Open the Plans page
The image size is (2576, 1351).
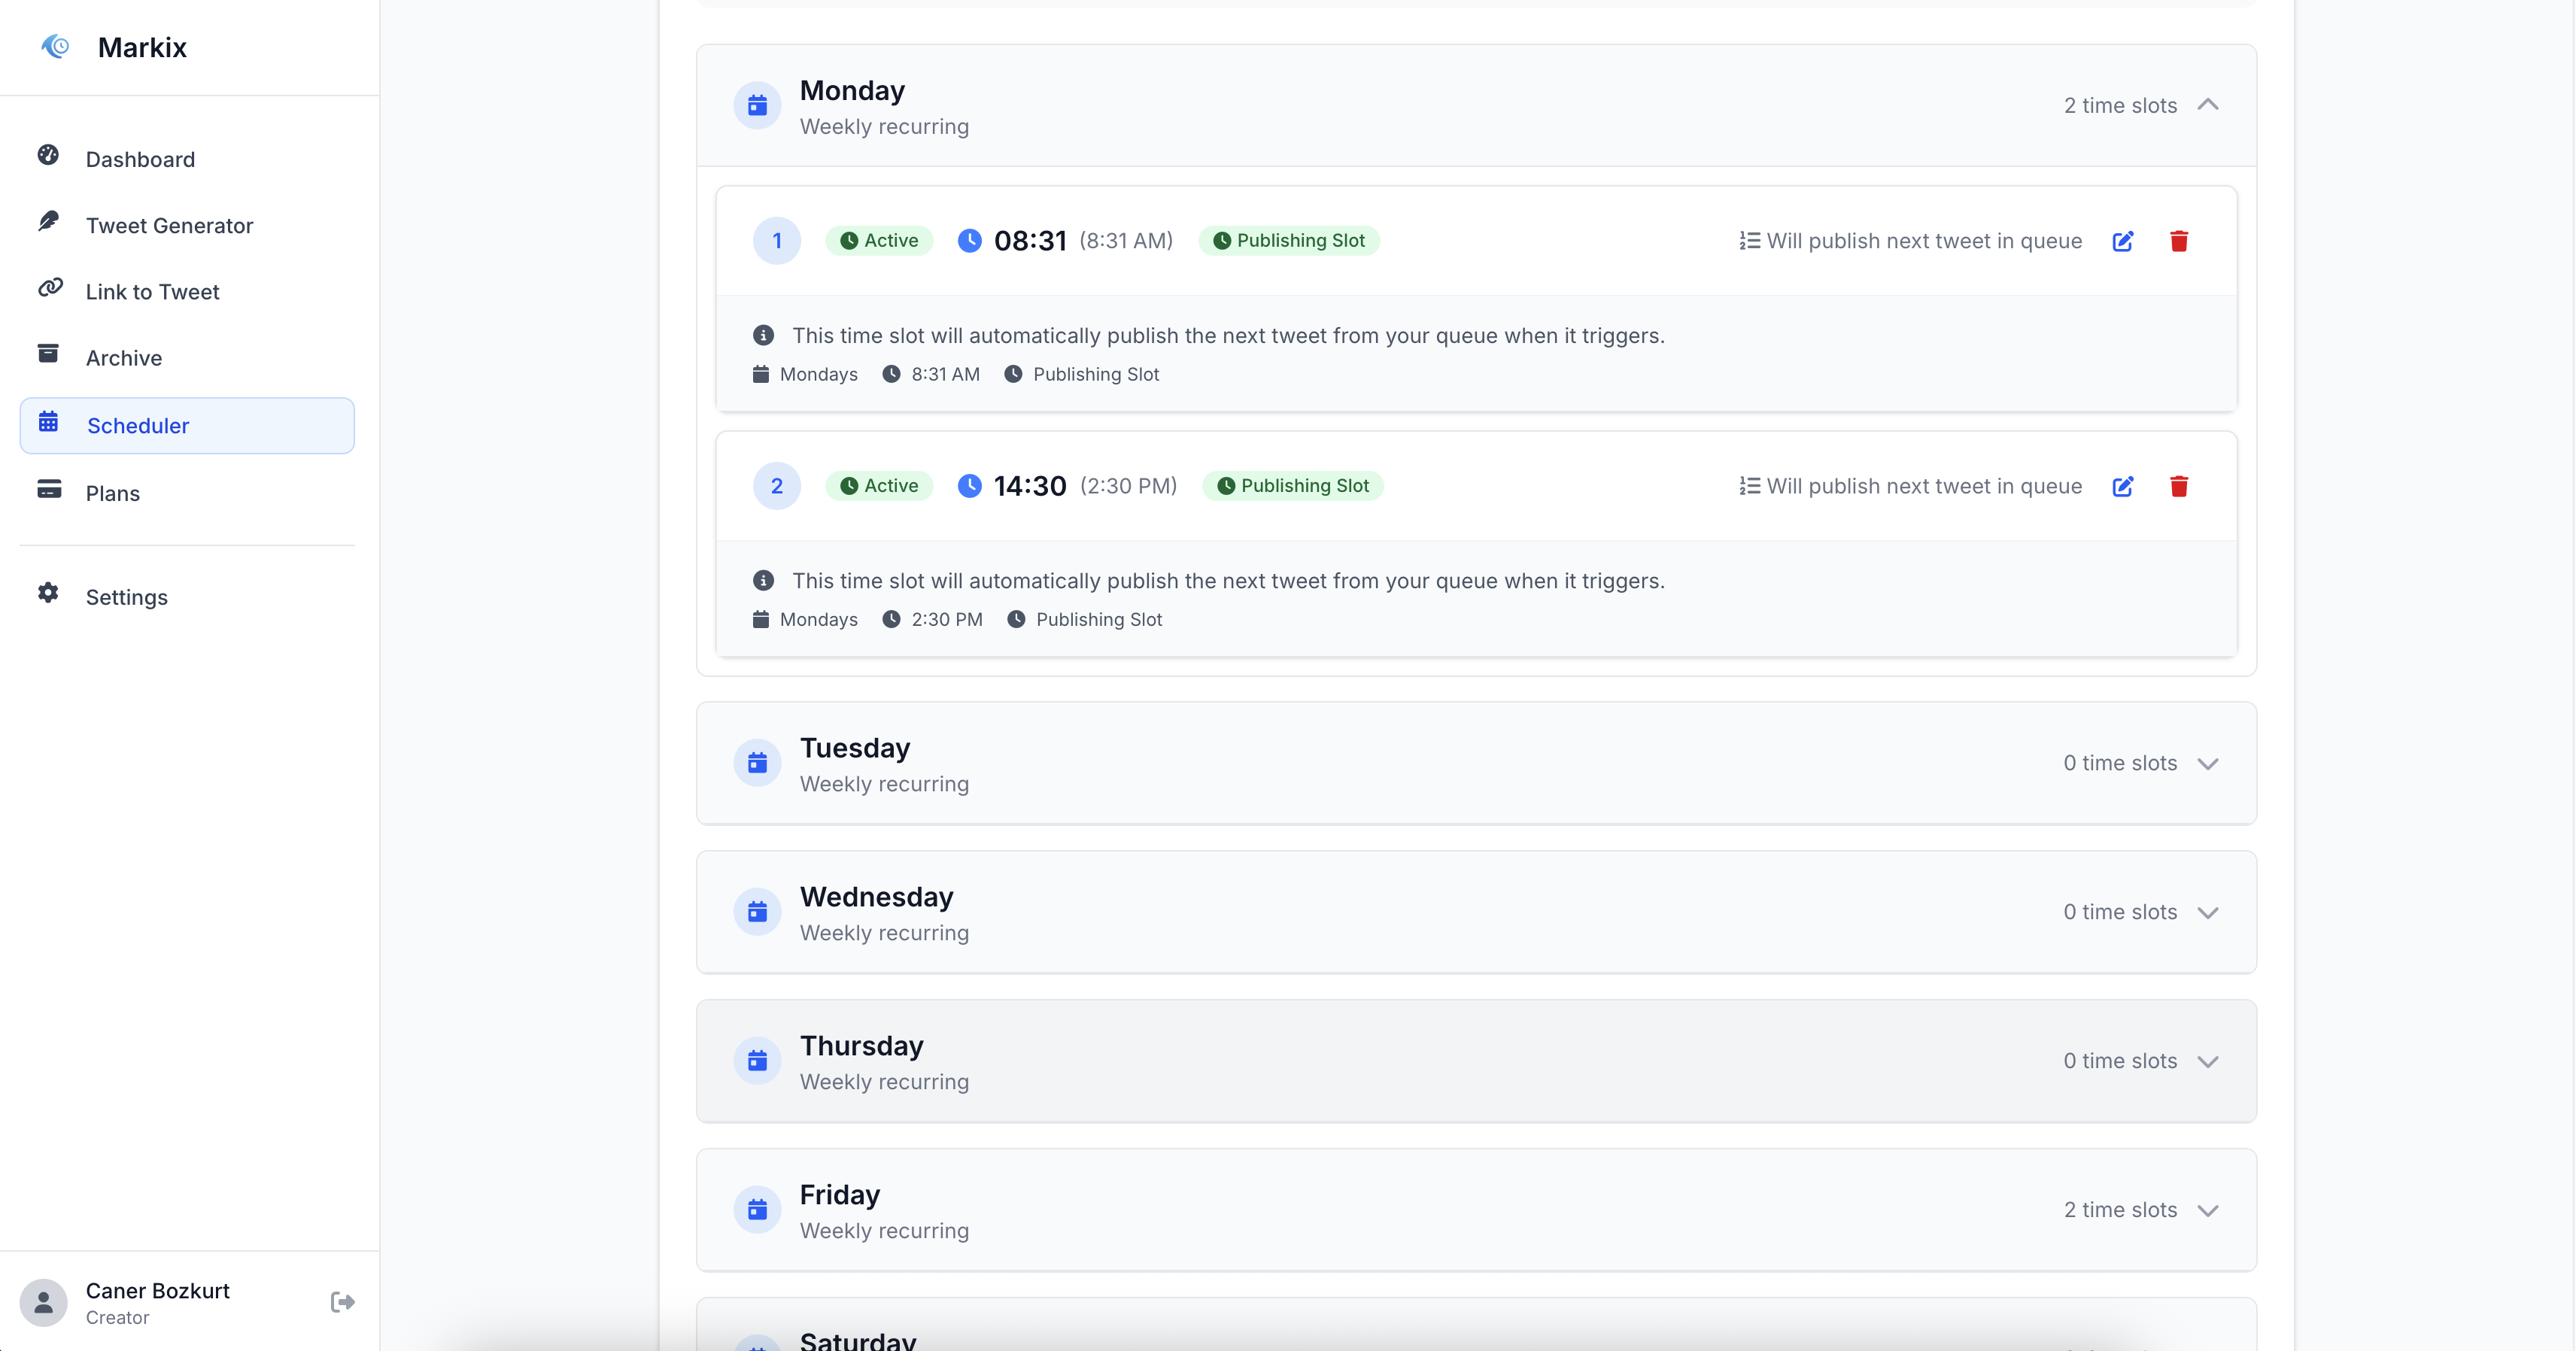112,493
